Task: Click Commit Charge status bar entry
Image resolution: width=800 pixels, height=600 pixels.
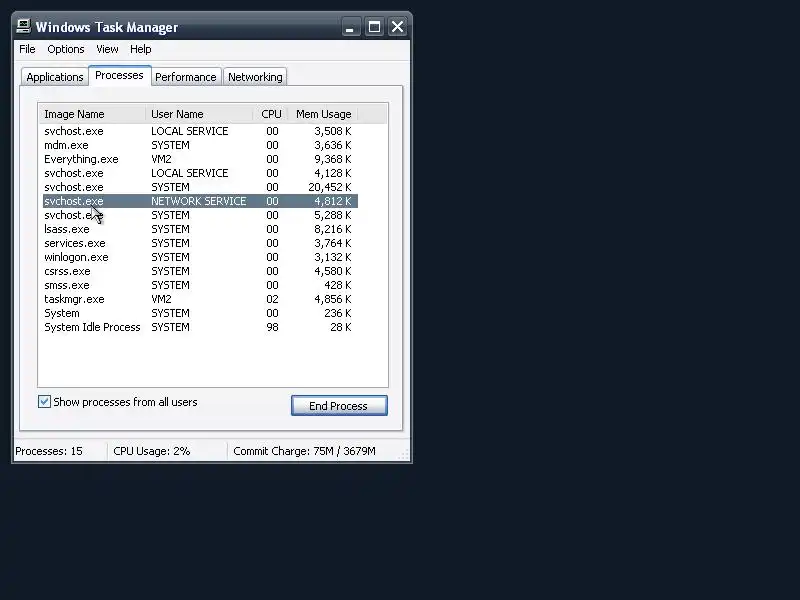Action: click(x=305, y=452)
